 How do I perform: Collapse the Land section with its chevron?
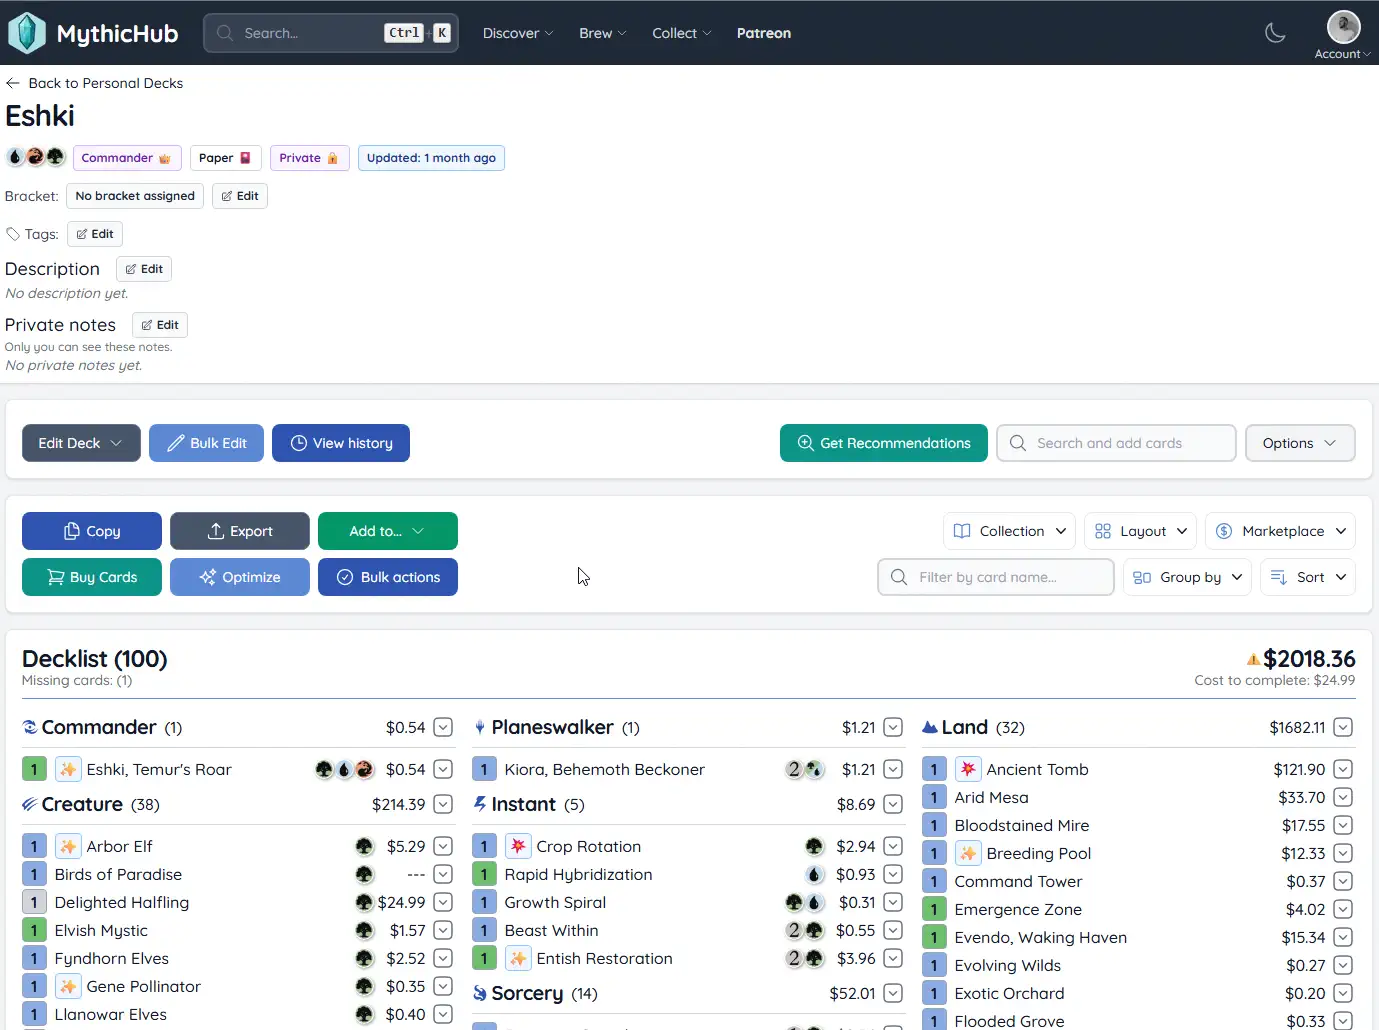(x=1343, y=727)
